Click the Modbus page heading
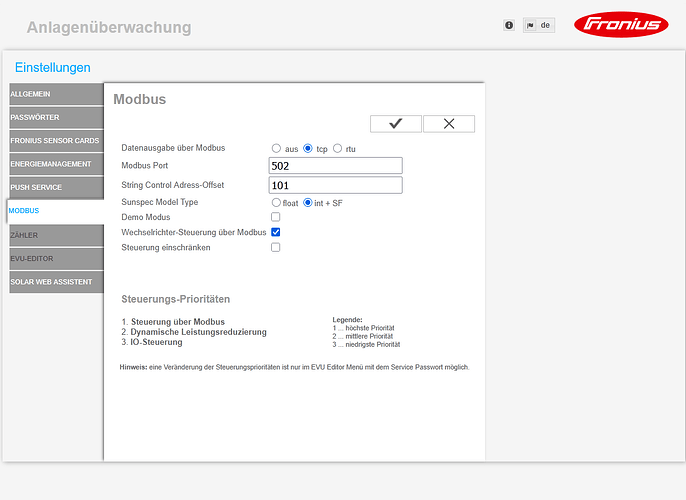The image size is (686, 500). [140, 99]
